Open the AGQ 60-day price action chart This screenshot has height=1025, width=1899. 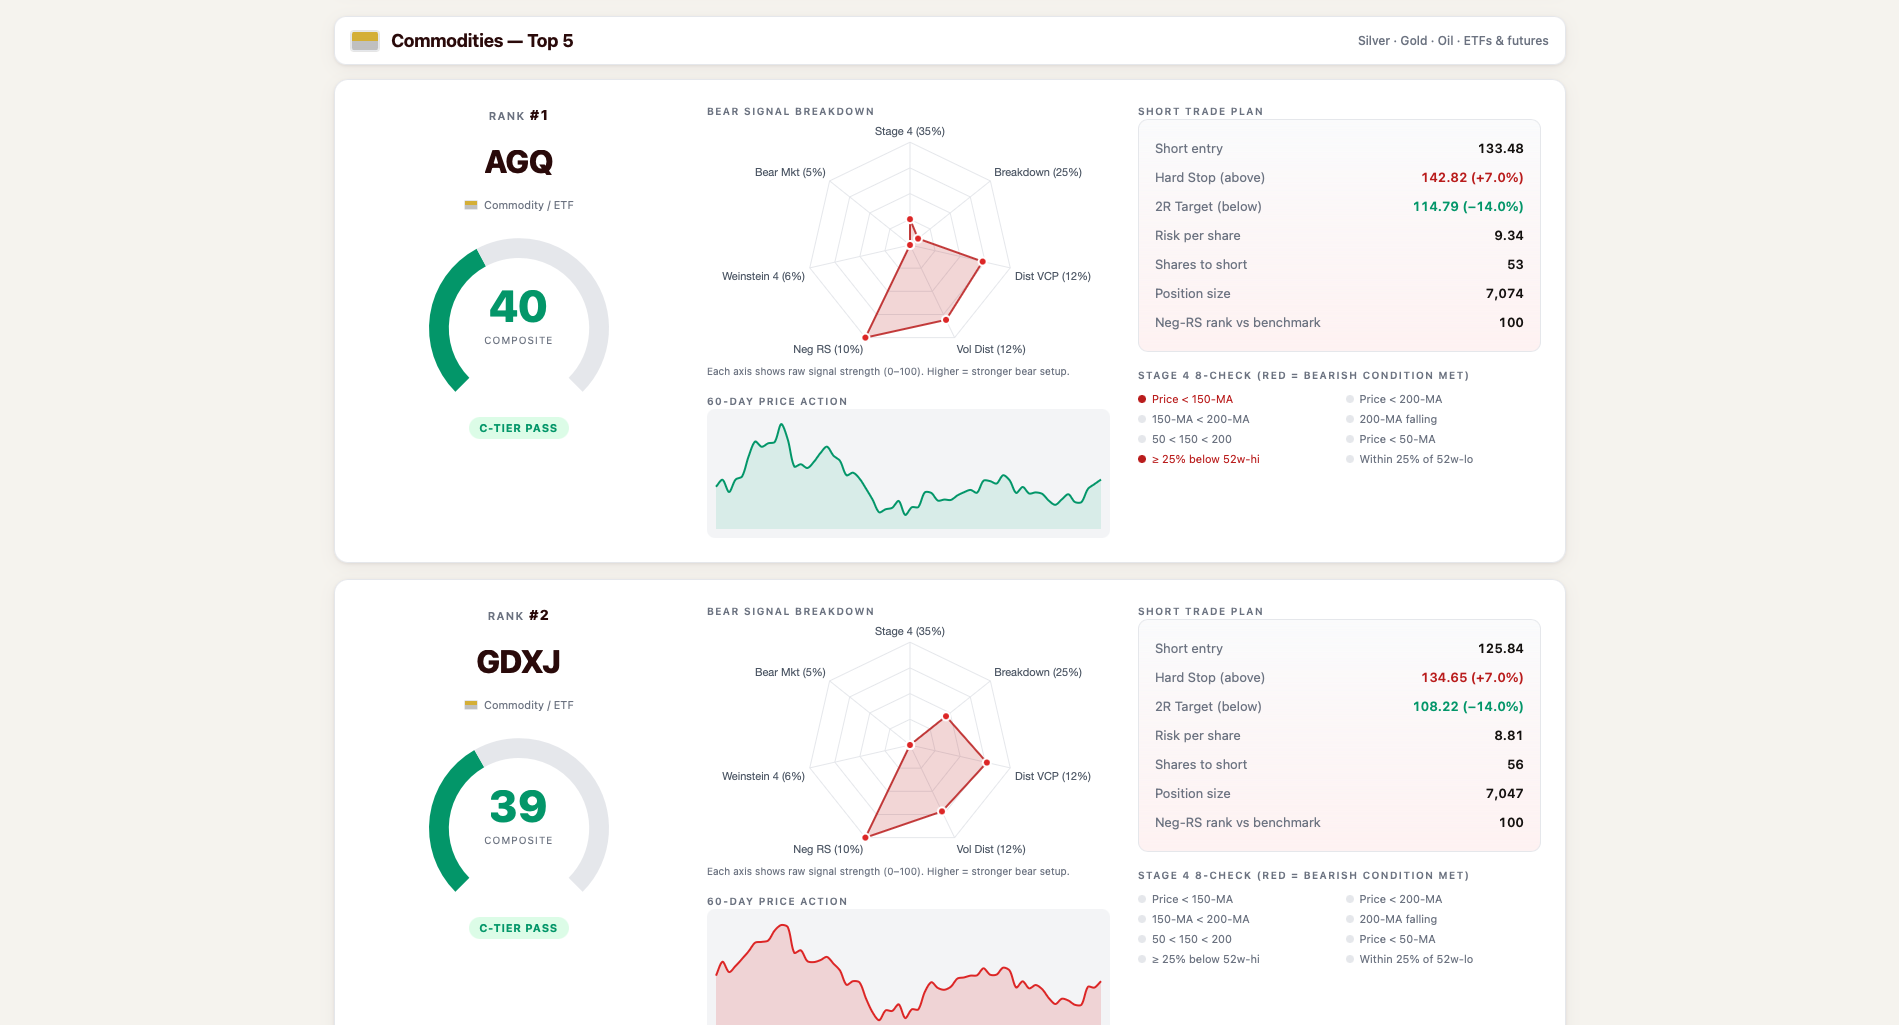908,473
